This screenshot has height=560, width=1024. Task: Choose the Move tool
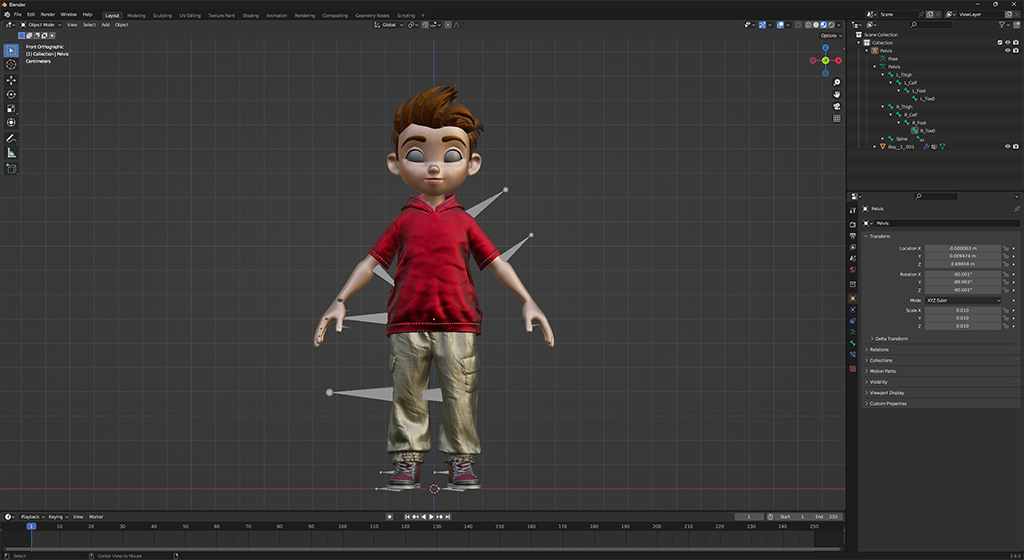[x=11, y=80]
